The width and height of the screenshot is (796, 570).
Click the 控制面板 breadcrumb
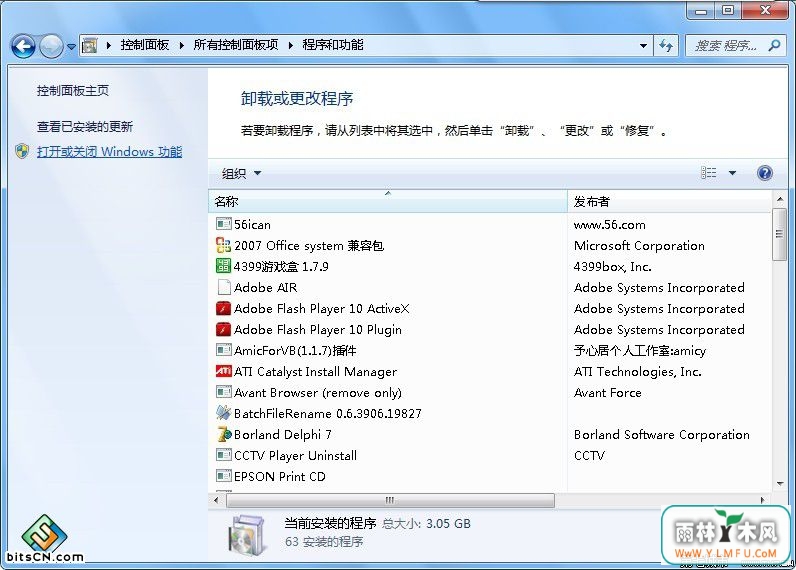coord(145,45)
